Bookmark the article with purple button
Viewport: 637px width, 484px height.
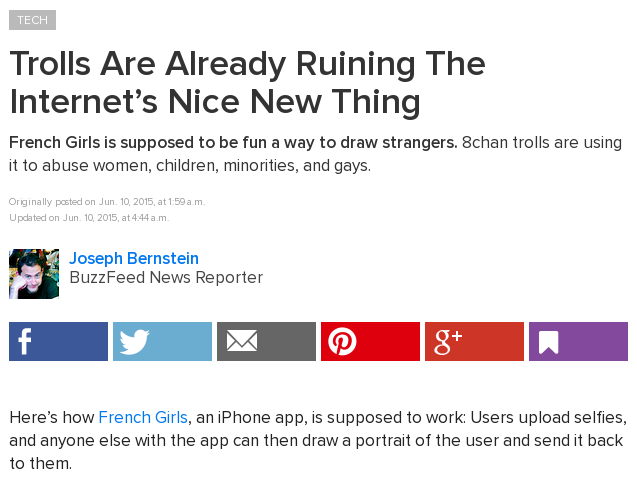578,341
